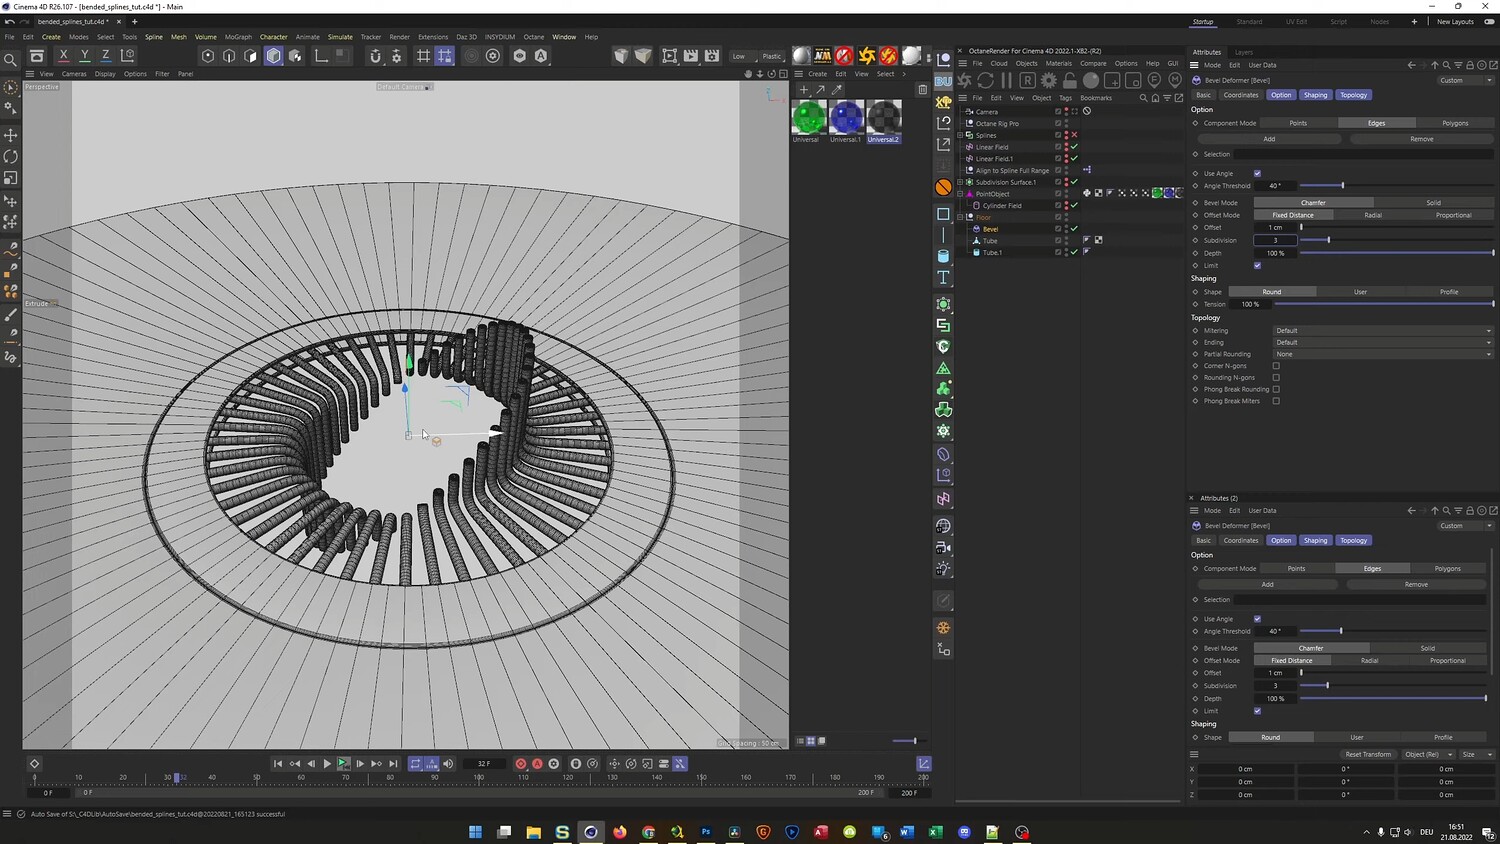Select the Move tool in left toolbar

(11, 135)
